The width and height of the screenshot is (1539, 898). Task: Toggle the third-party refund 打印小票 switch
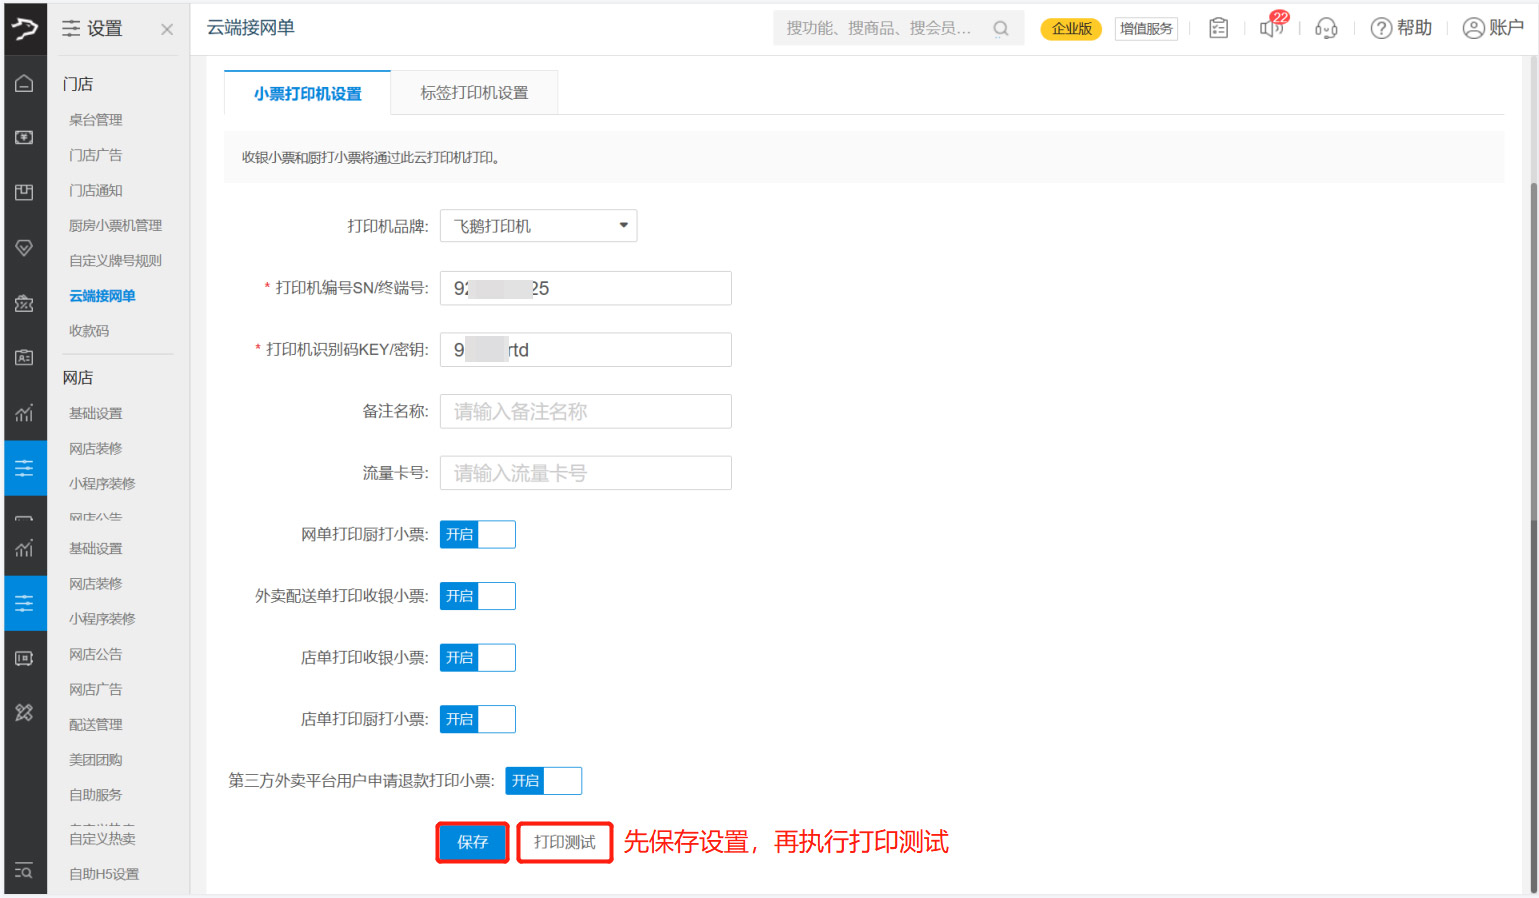coord(543,781)
